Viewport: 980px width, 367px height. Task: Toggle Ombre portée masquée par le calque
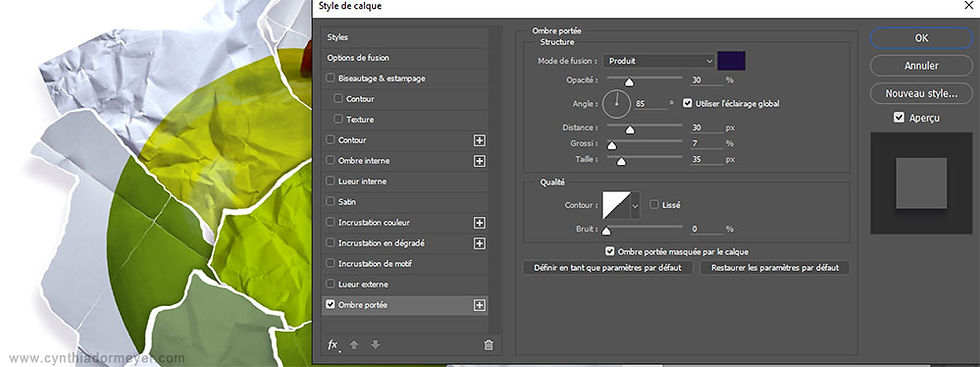click(x=610, y=251)
